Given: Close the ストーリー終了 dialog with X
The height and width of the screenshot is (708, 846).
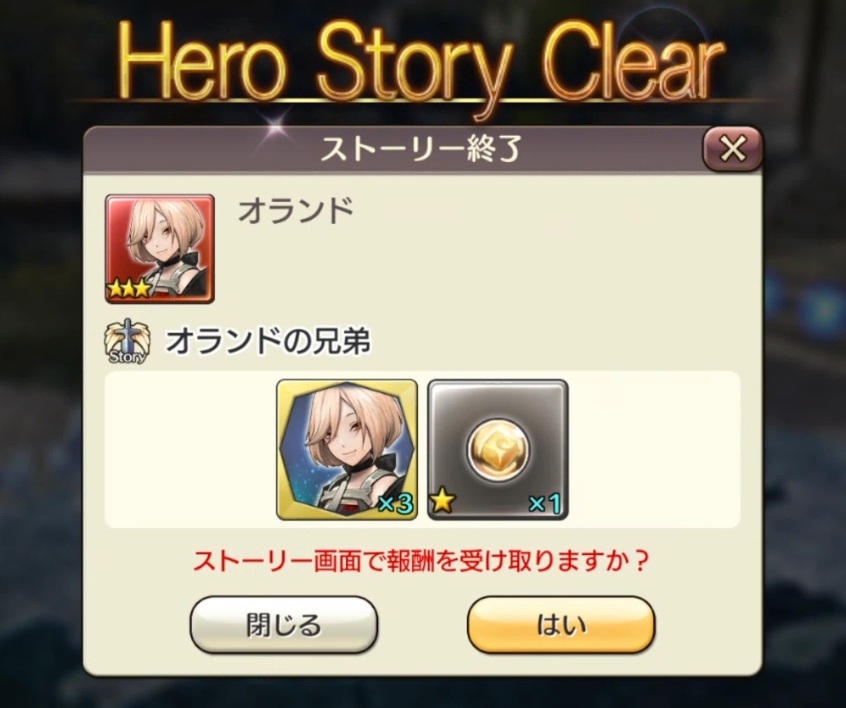Looking at the screenshot, I should (x=732, y=148).
